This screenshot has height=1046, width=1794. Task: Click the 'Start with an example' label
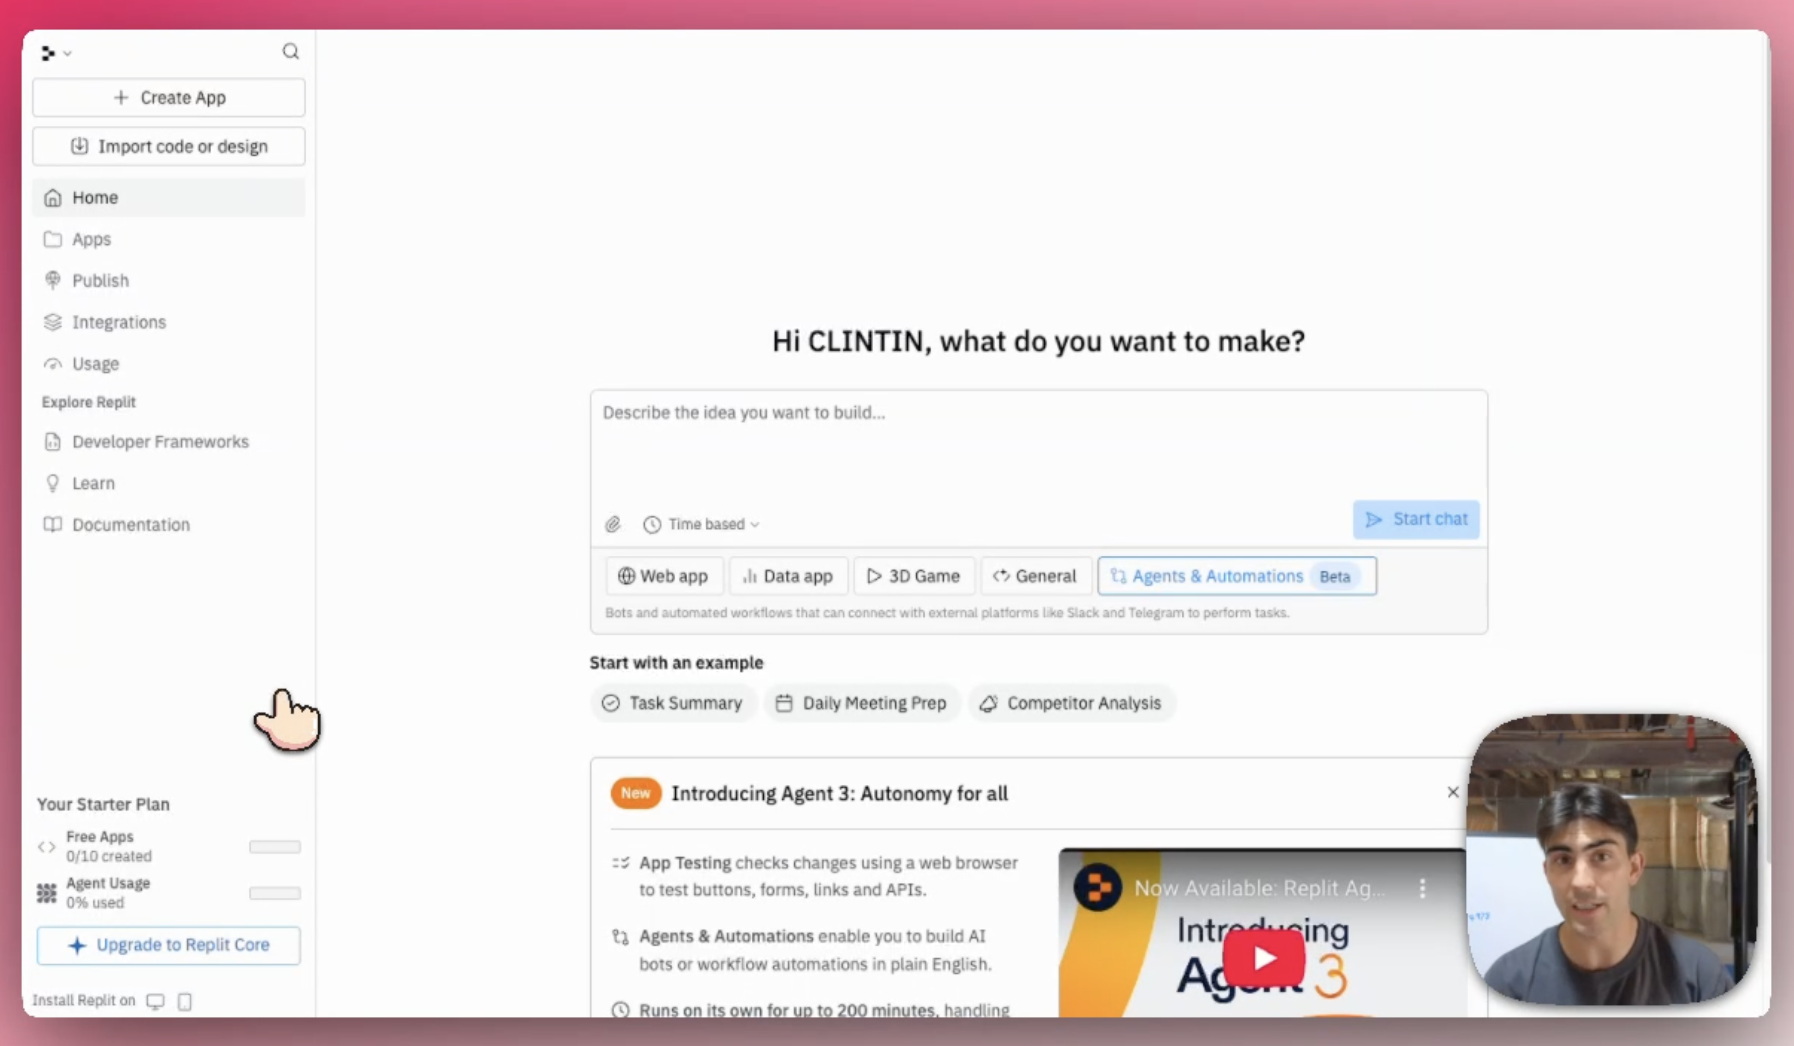tap(676, 662)
